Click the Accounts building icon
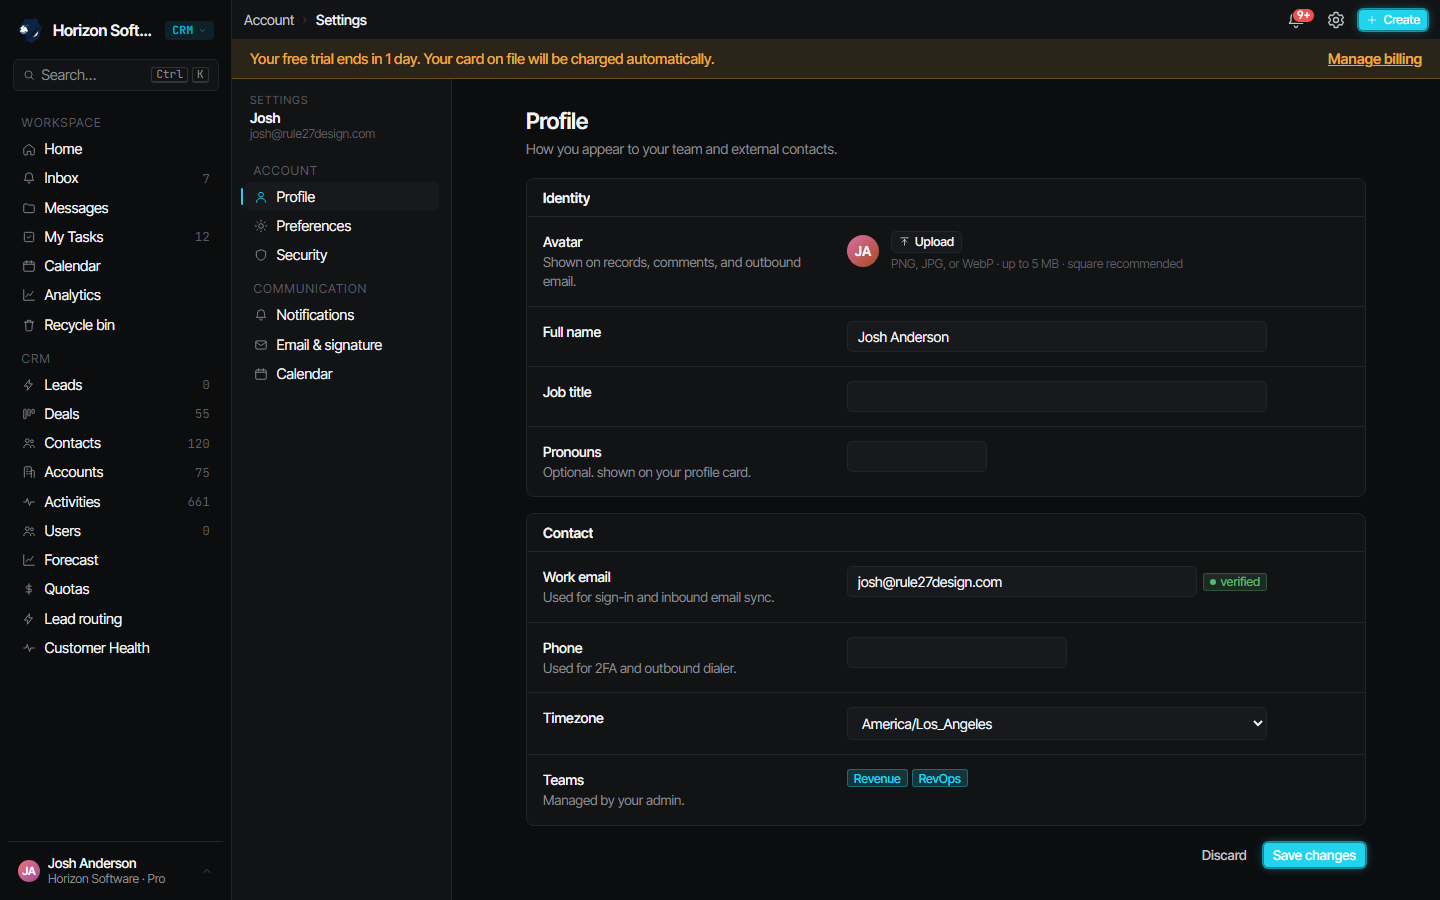This screenshot has height=900, width=1440. tap(29, 472)
